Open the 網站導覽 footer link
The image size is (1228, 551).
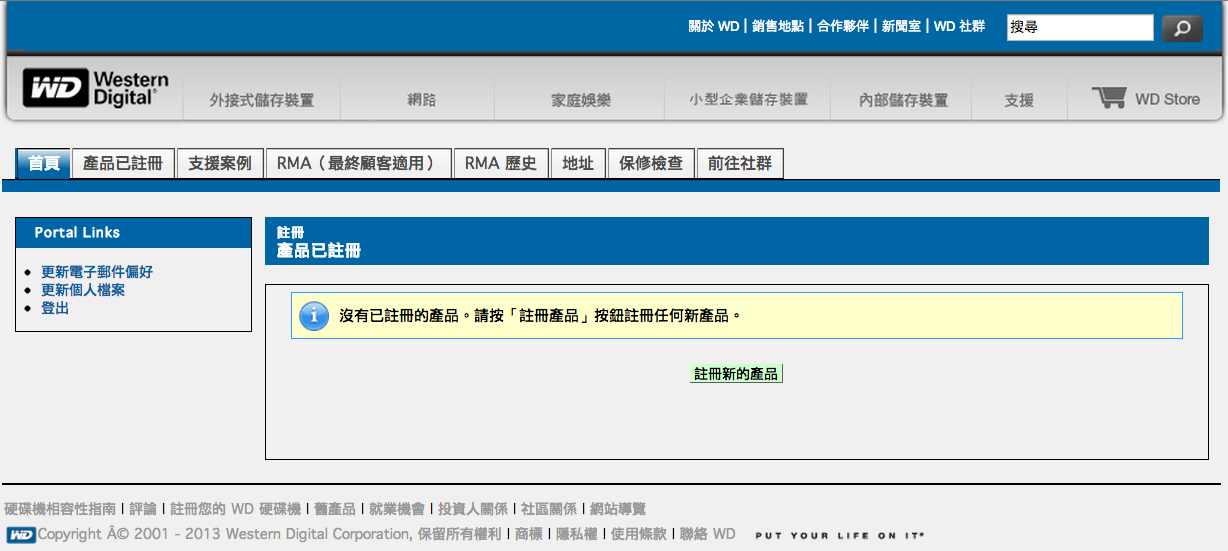[x=618, y=509]
